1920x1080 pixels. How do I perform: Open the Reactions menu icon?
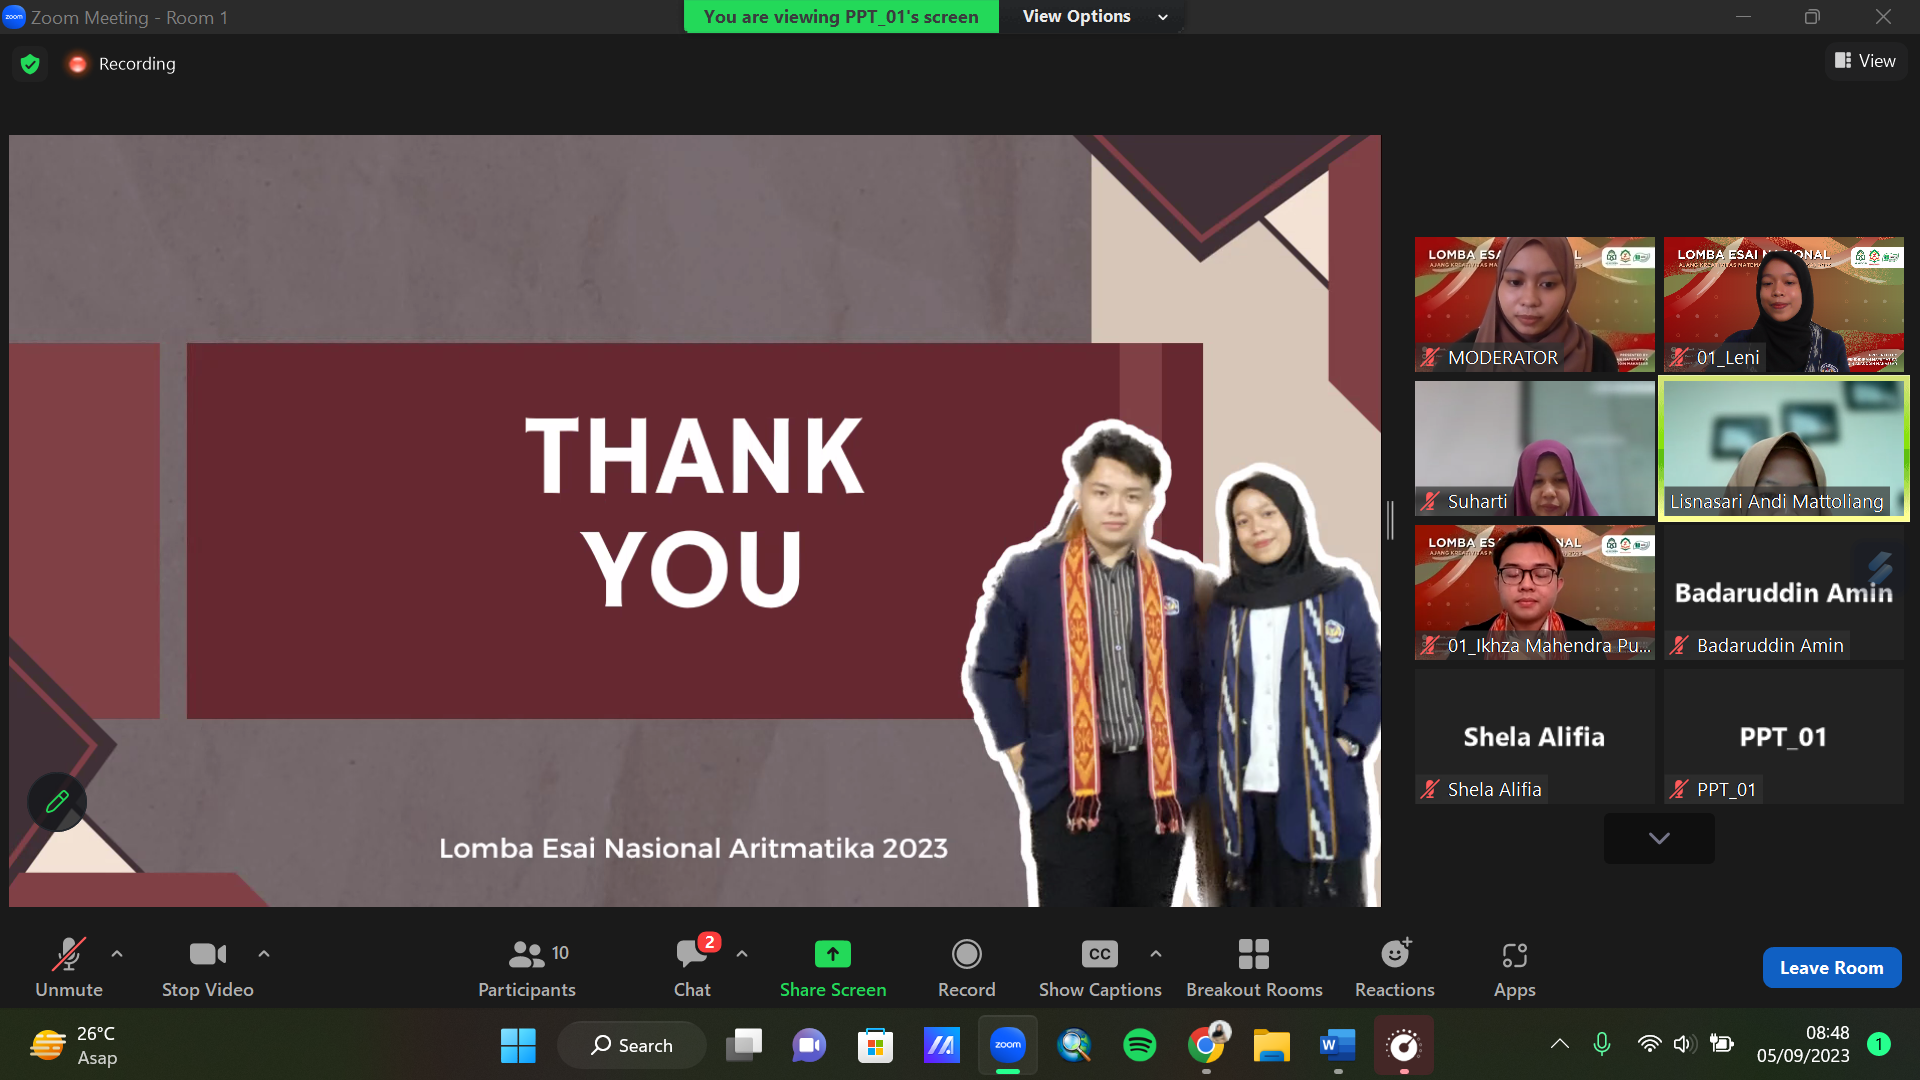coord(1394,954)
